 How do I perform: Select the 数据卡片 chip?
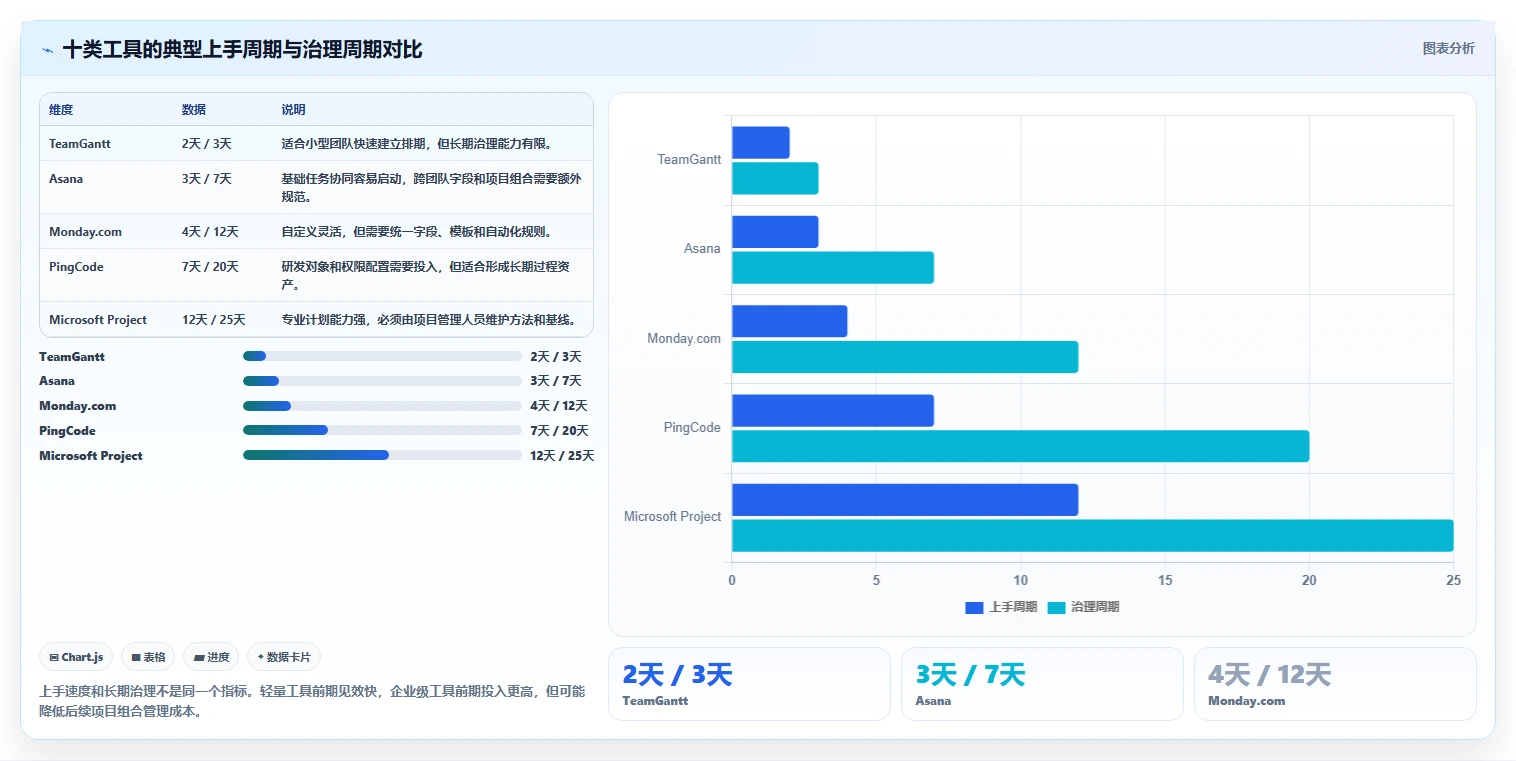pos(284,657)
